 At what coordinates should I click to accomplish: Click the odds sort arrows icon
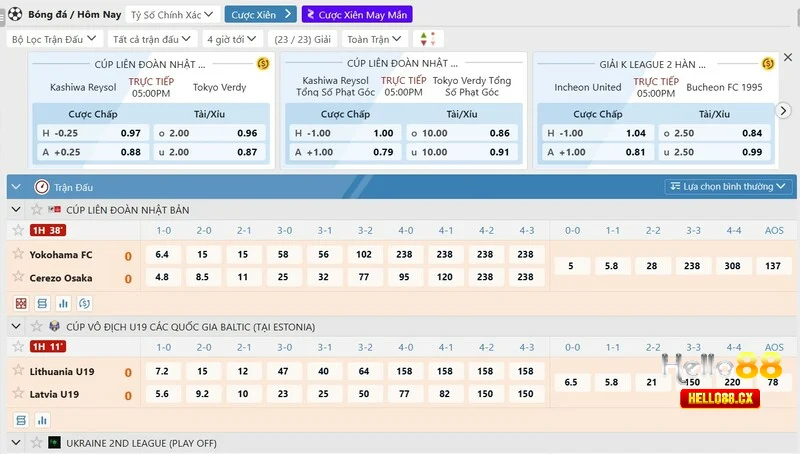coord(428,39)
